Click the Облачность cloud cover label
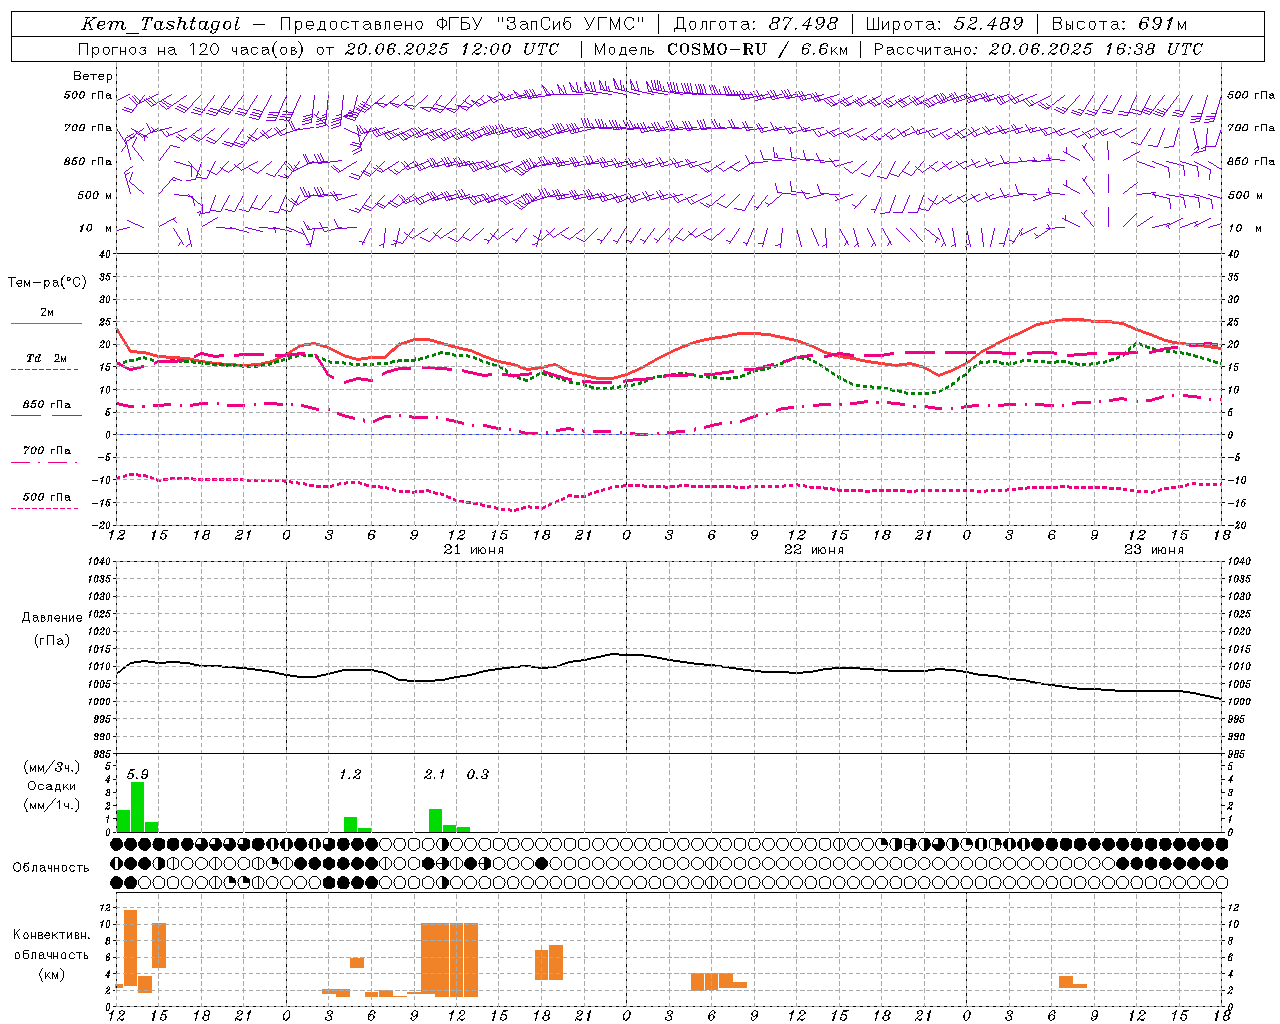This screenshot has width=1280, height=1024. point(51,867)
